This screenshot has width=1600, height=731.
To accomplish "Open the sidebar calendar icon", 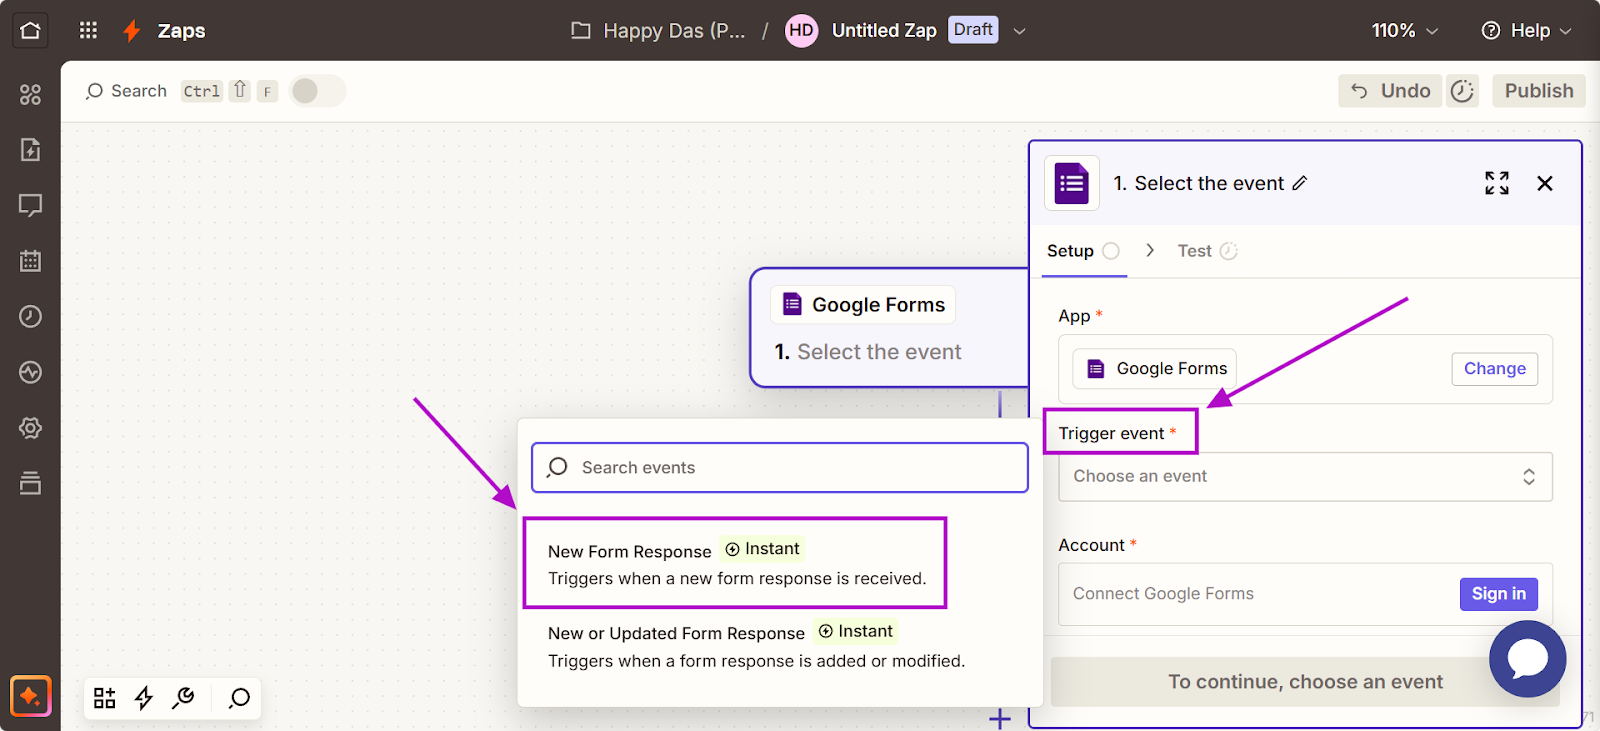I will [x=30, y=261].
